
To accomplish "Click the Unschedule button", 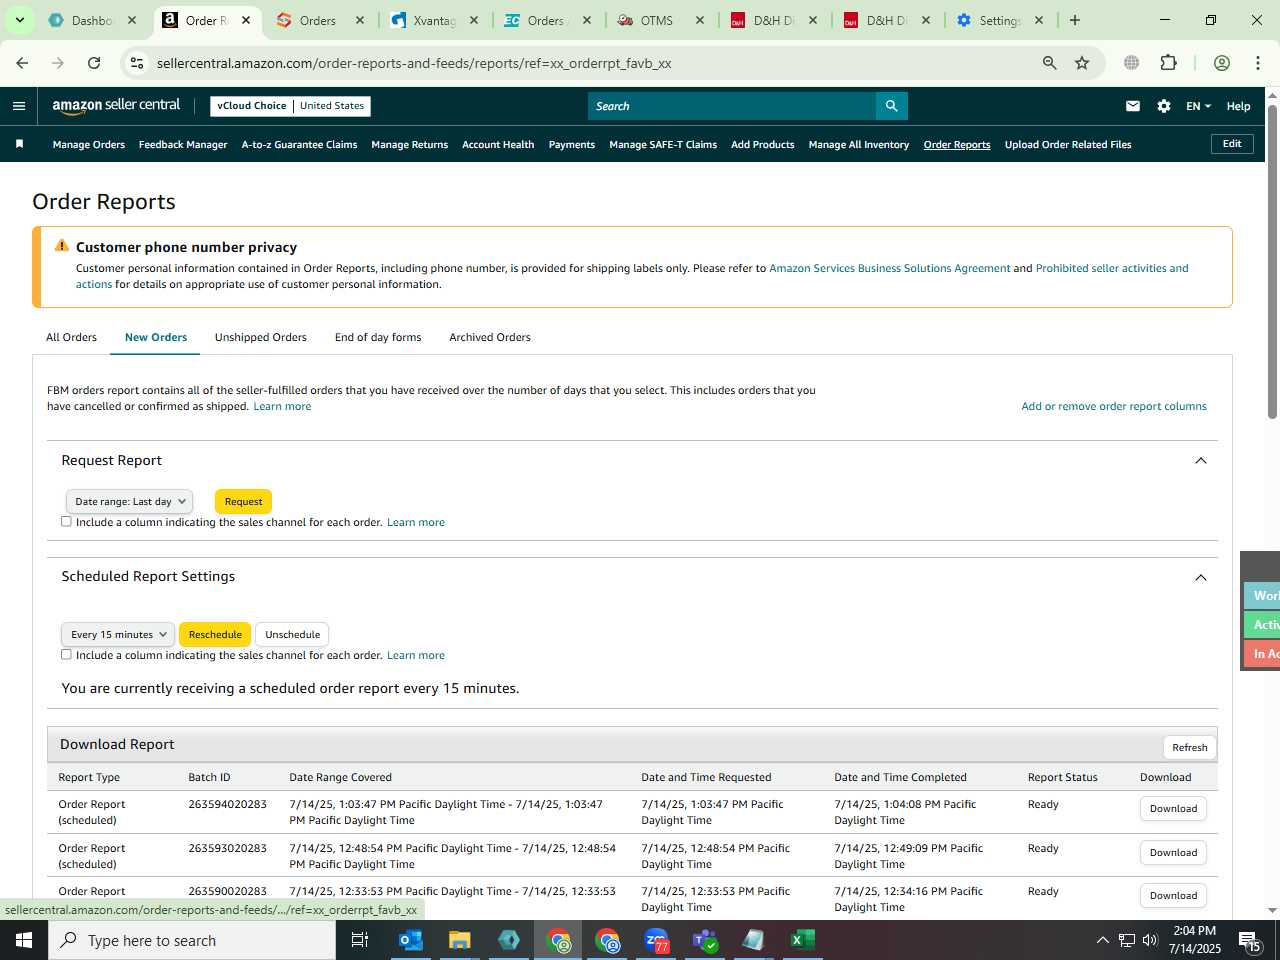I will (292, 635).
